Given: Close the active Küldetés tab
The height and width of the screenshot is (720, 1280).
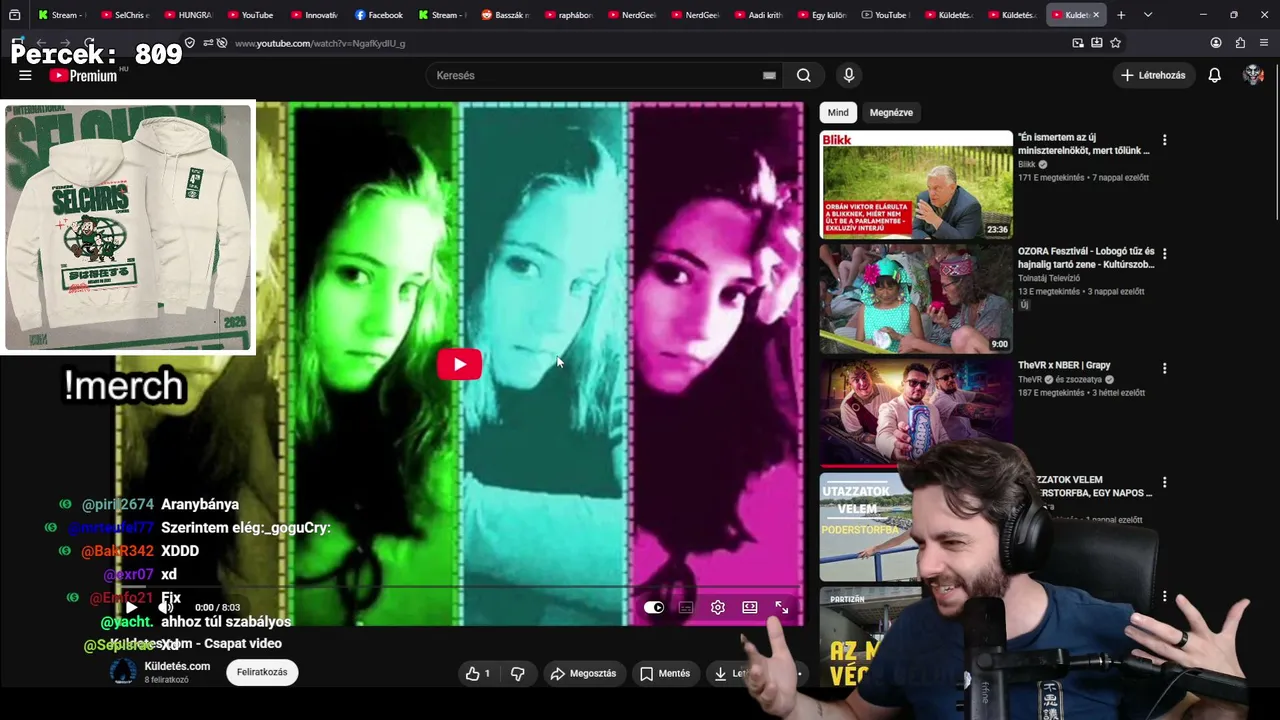Looking at the screenshot, I should [1096, 15].
